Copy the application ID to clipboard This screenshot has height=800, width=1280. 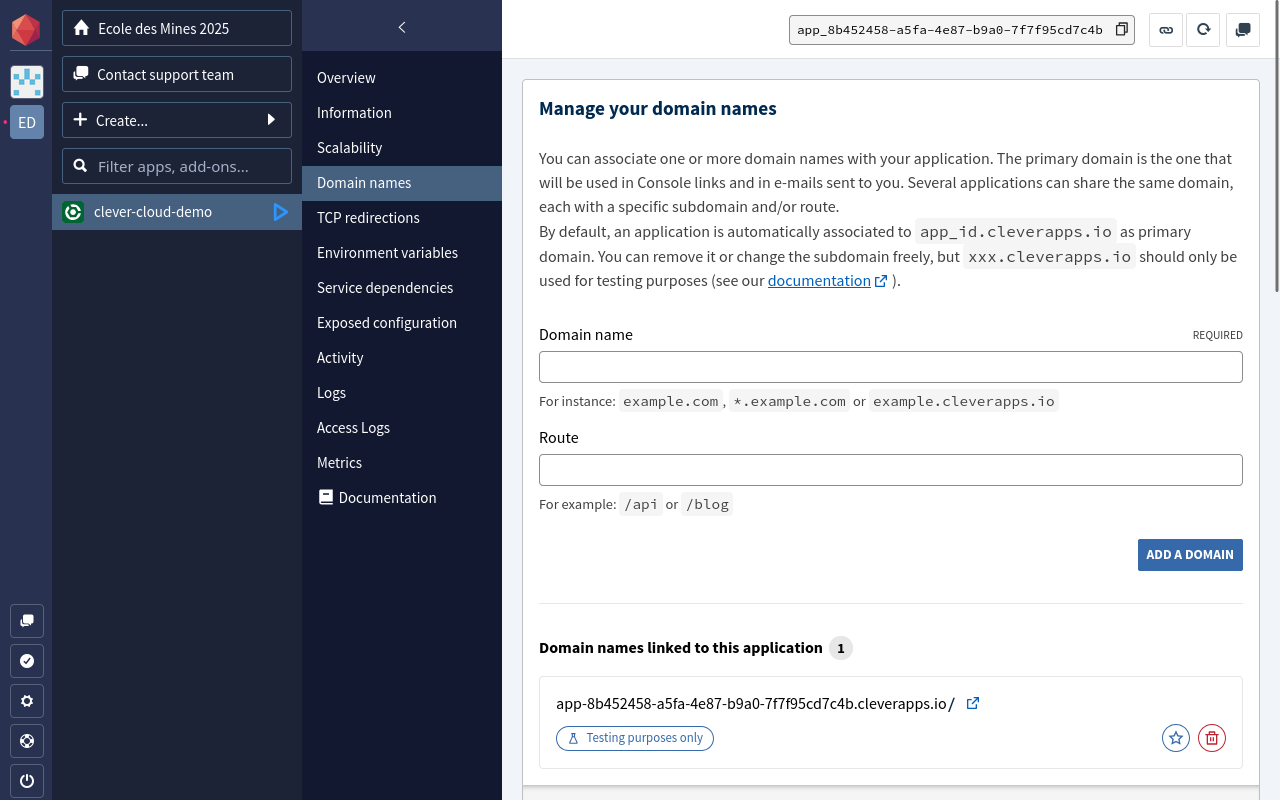(1121, 30)
